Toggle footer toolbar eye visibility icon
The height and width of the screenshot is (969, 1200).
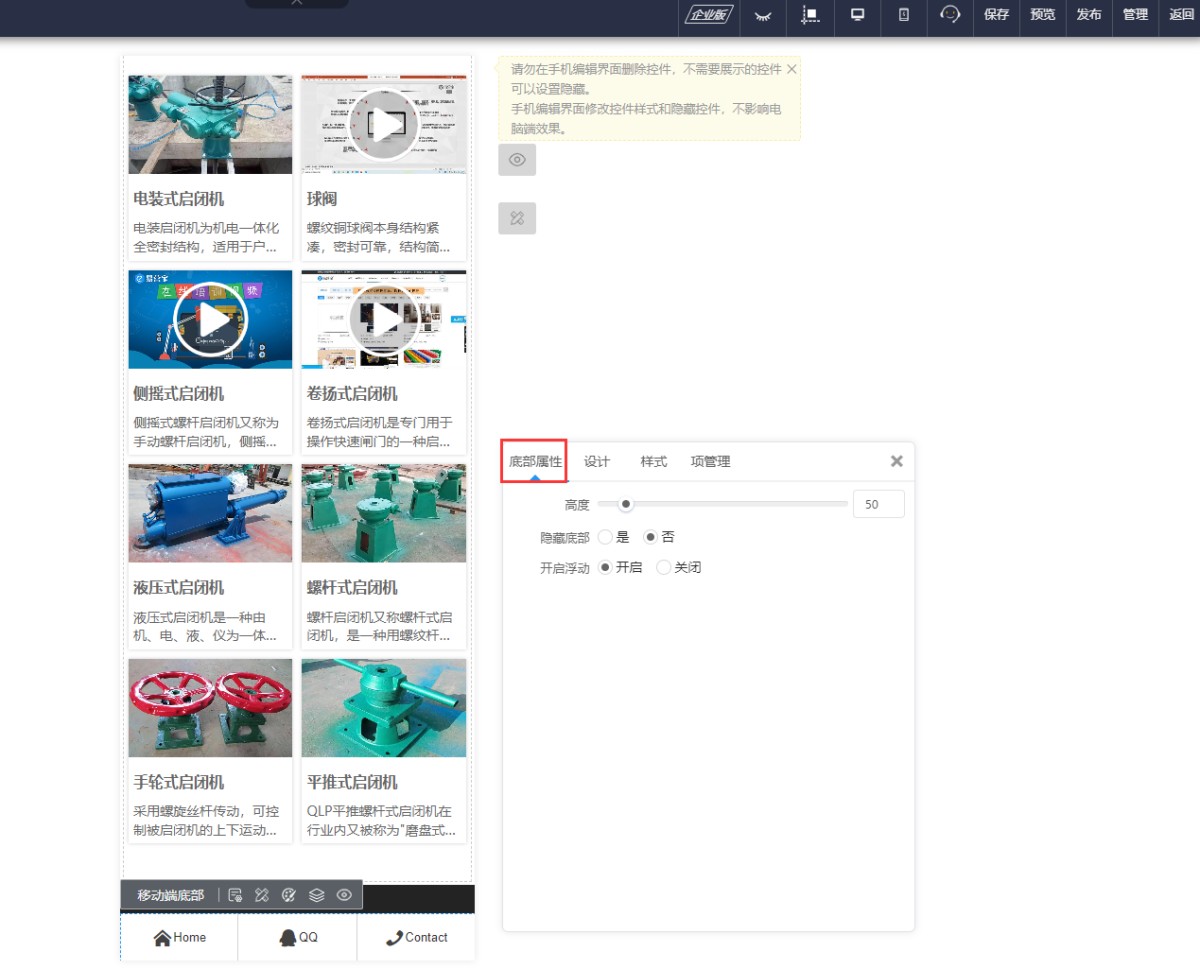pyautogui.click(x=344, y=895)
